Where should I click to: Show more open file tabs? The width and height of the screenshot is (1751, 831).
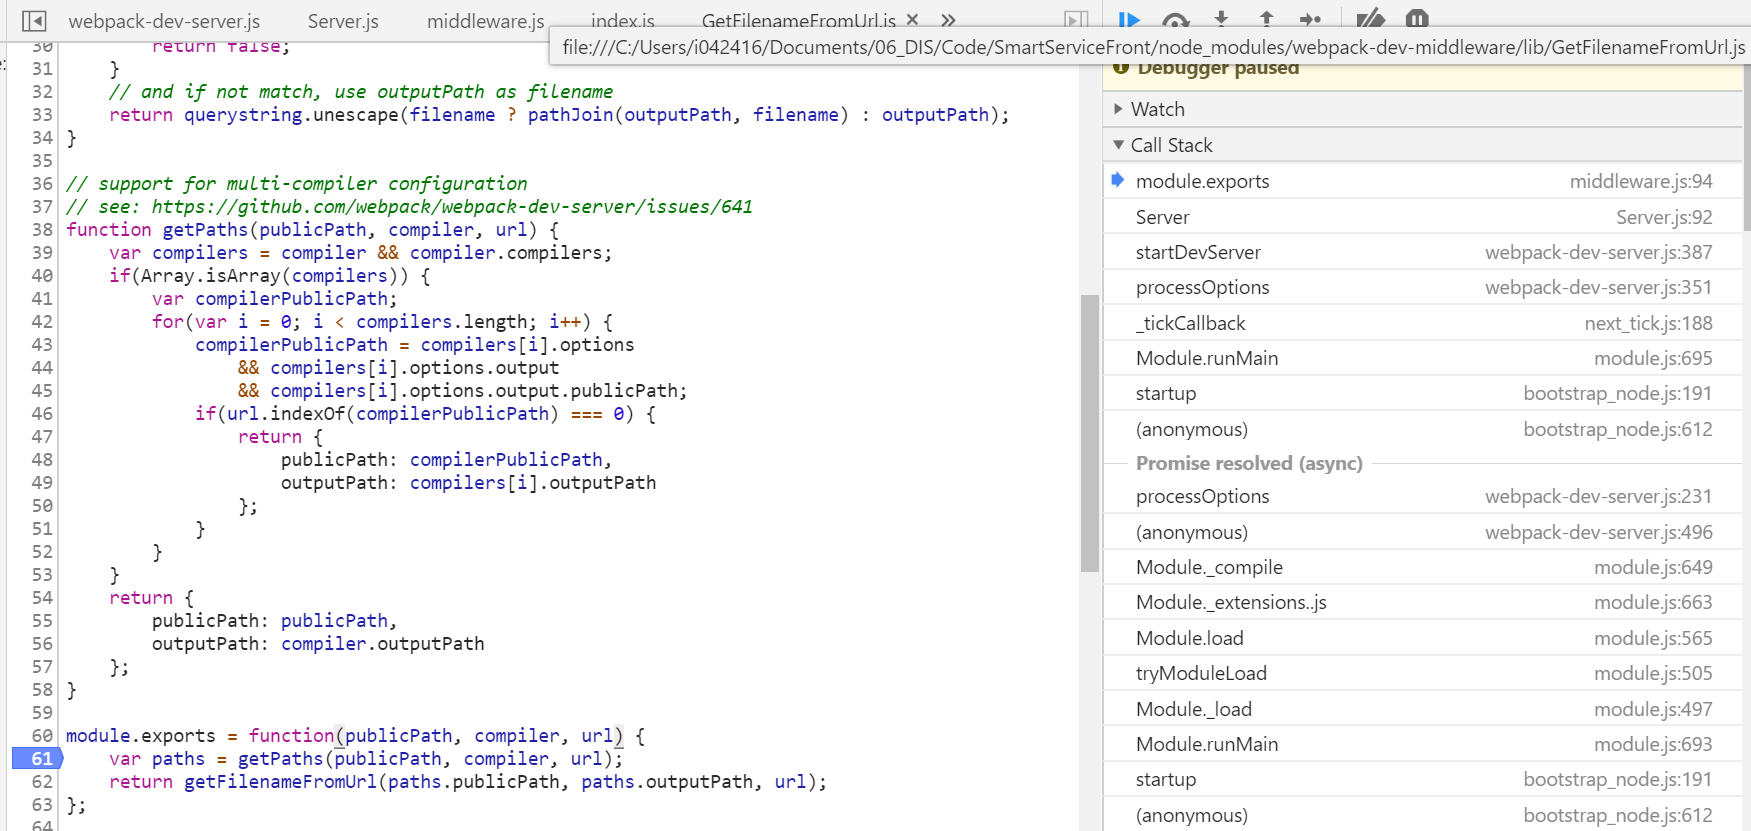coord(948,20)
